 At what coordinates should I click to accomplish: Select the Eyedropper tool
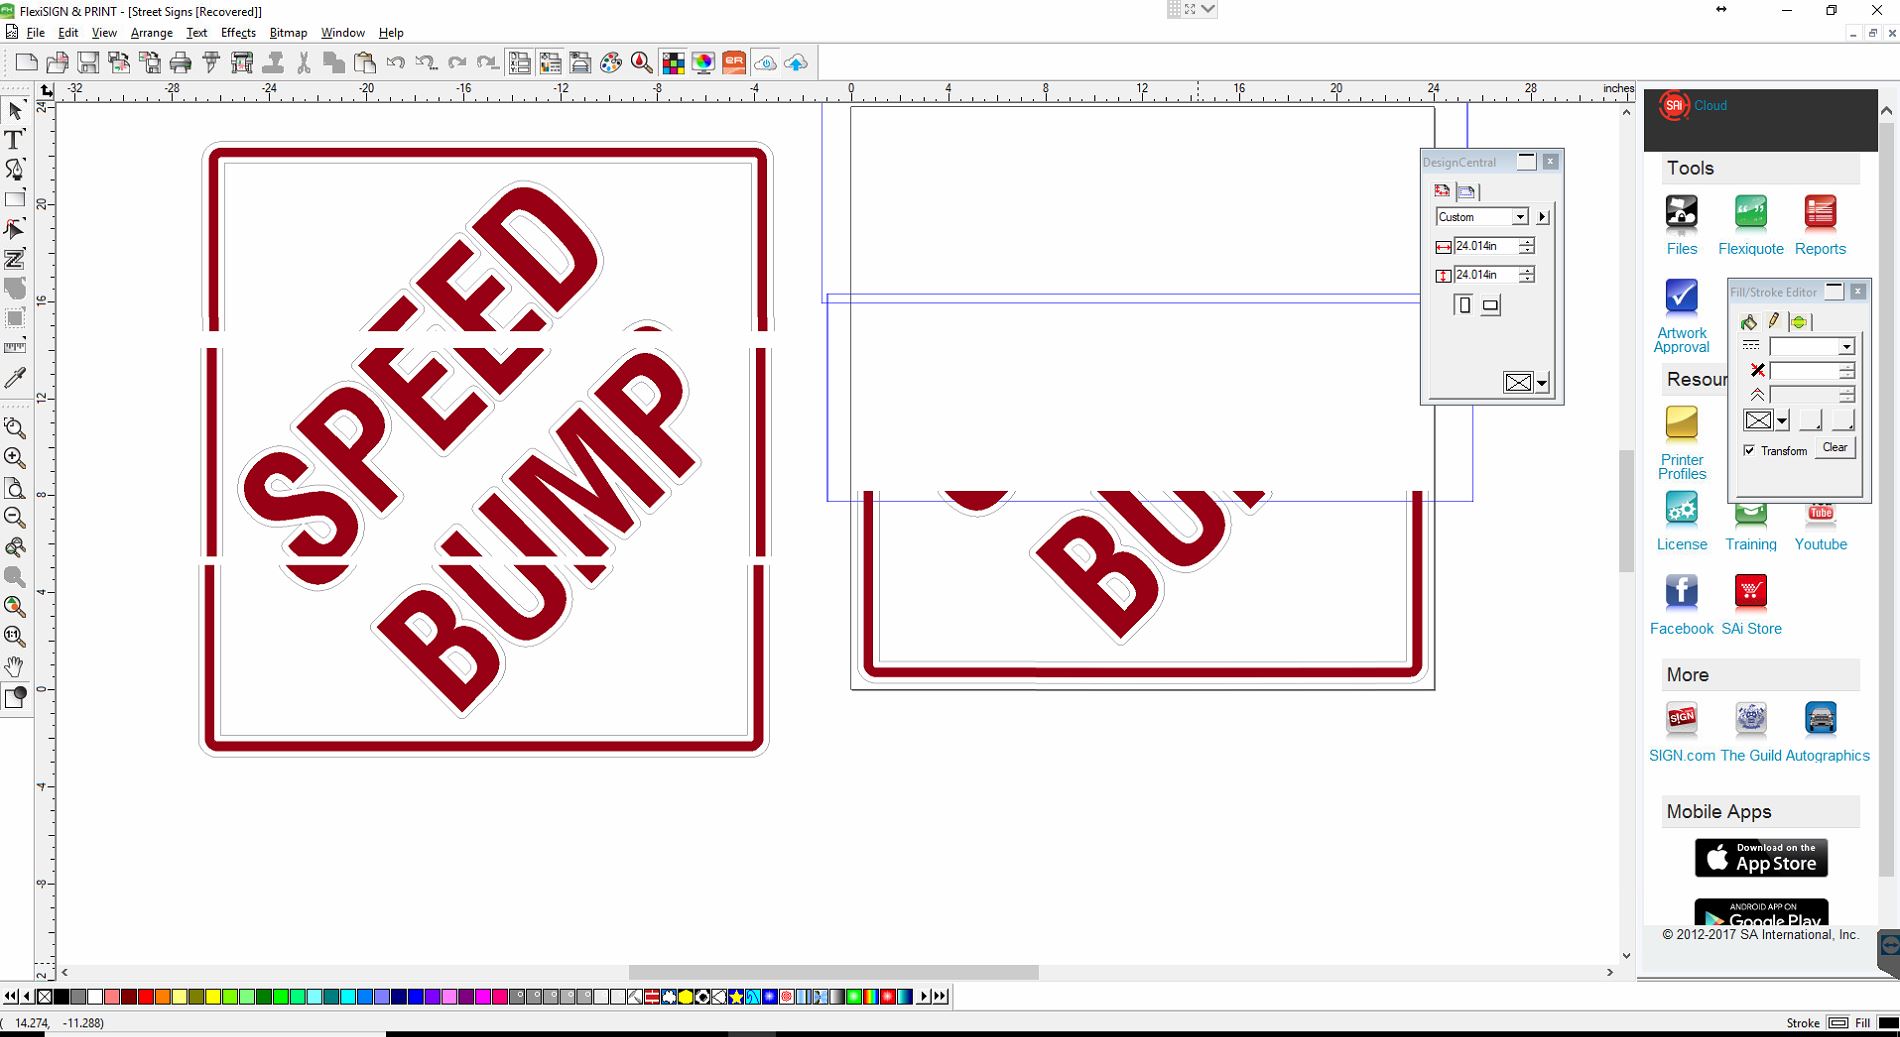[x=15, y=378]
